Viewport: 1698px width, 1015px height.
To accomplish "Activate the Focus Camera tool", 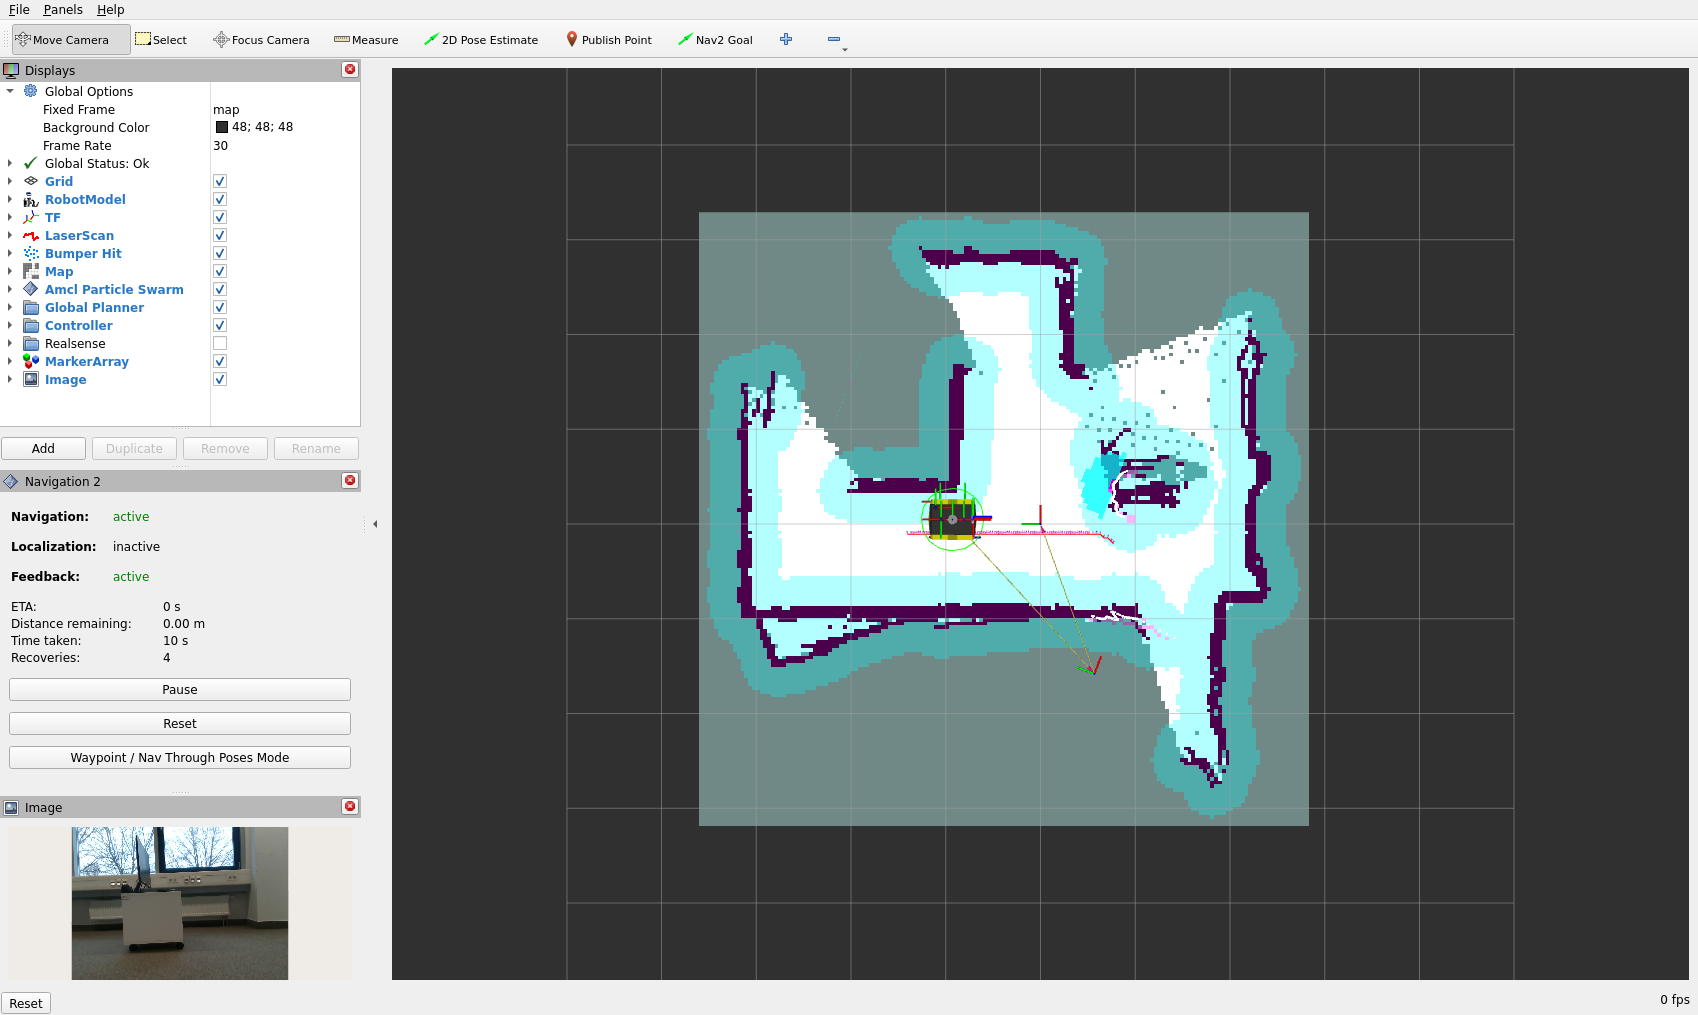I will click(x=261, y=40).
